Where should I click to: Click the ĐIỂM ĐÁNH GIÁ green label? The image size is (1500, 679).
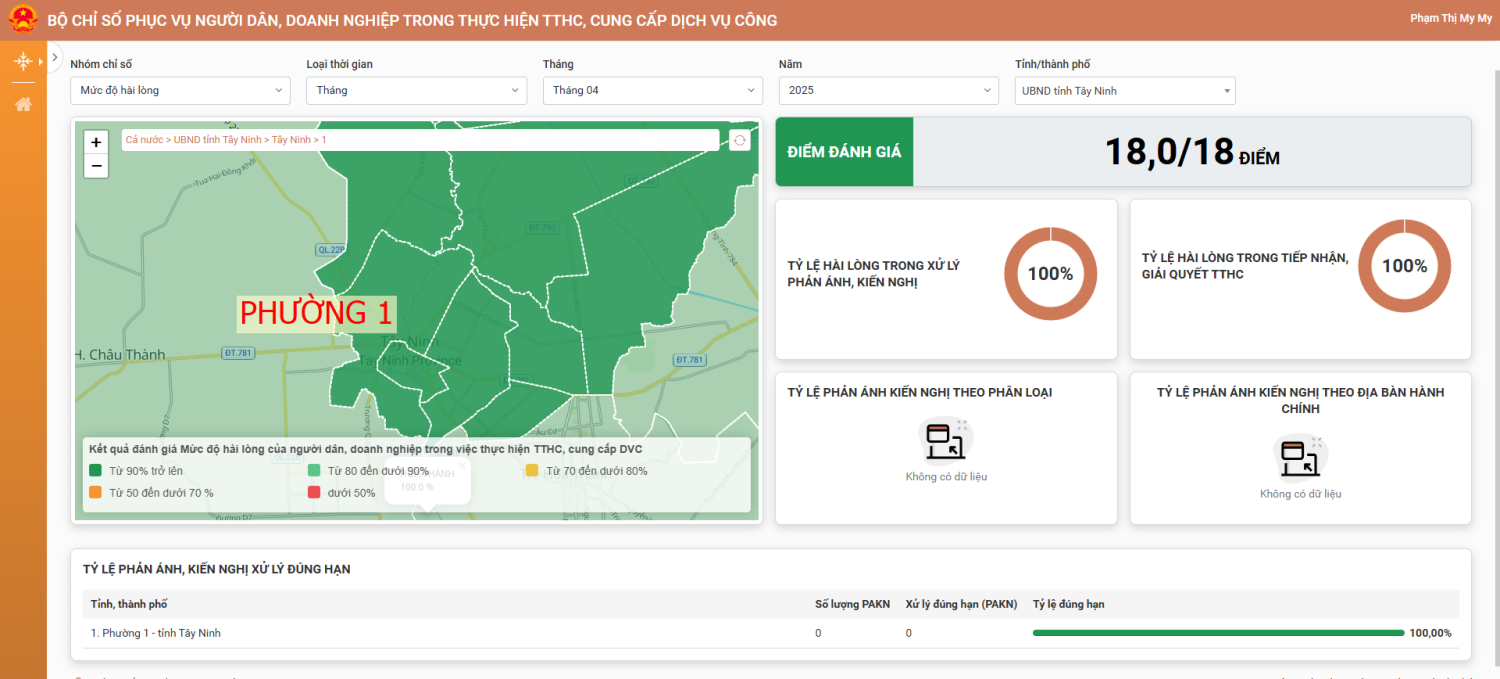[844, 152]
